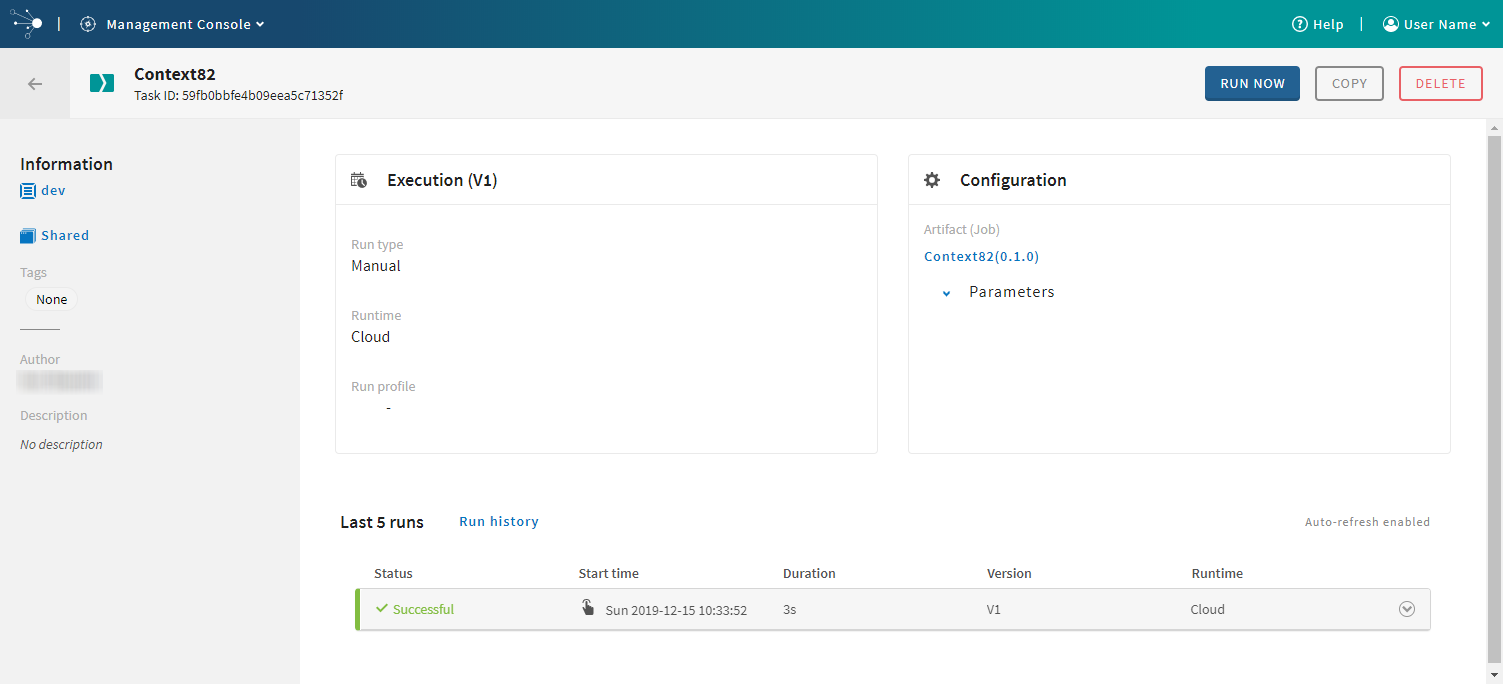Open the Run history link

(x=499, y=522)
